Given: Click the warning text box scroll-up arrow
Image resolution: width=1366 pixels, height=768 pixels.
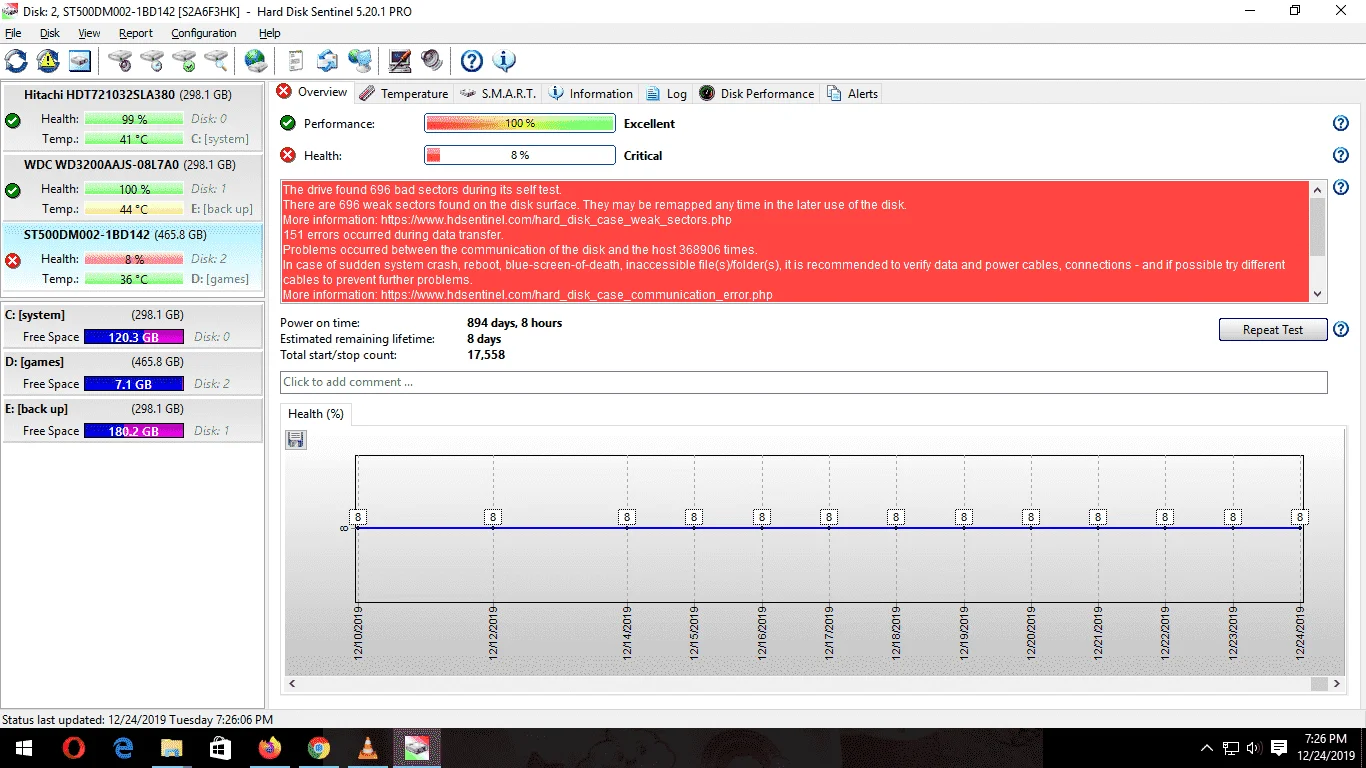Looking at the screenshot, I should coord(1317,188).
